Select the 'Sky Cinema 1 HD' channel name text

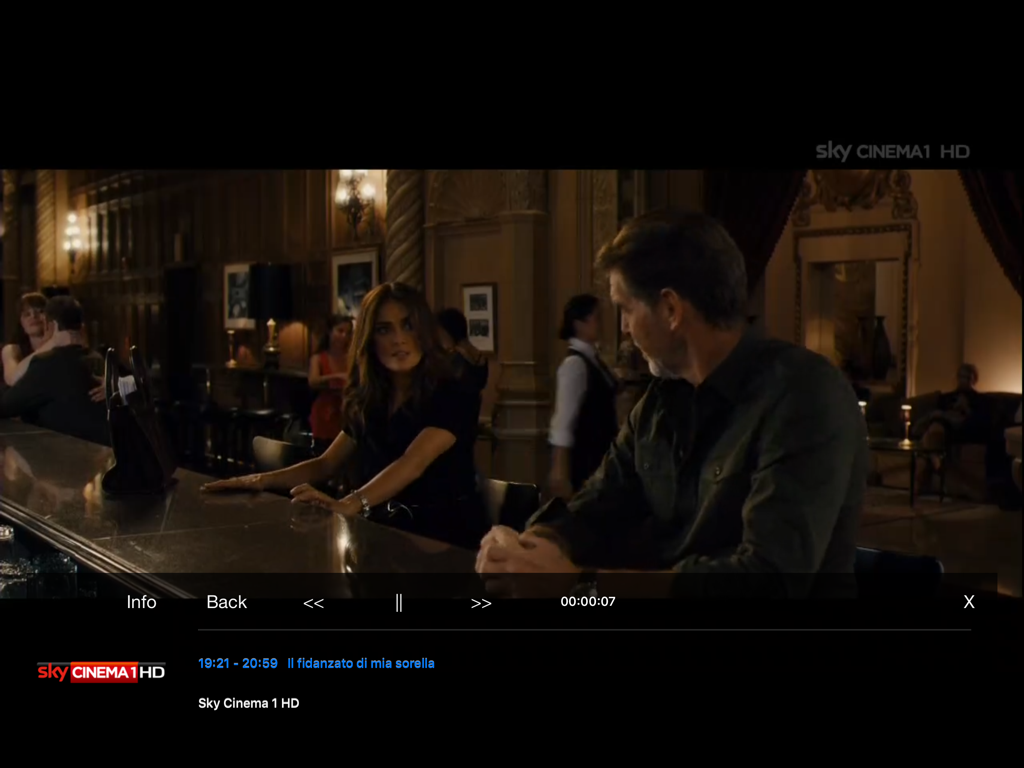pos(248,703)
